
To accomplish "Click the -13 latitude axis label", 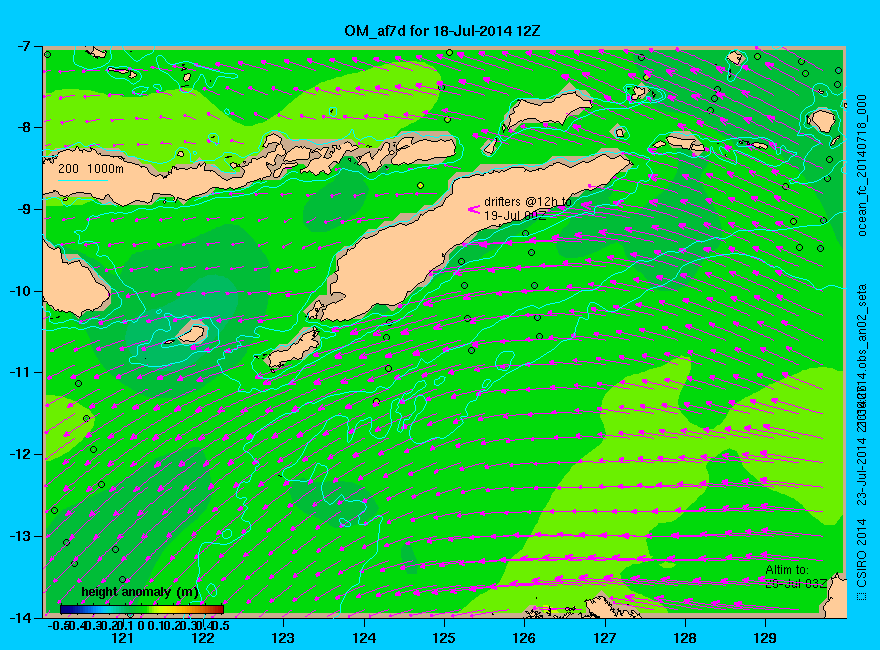I will pyautogui.click(x=19, y=535).
